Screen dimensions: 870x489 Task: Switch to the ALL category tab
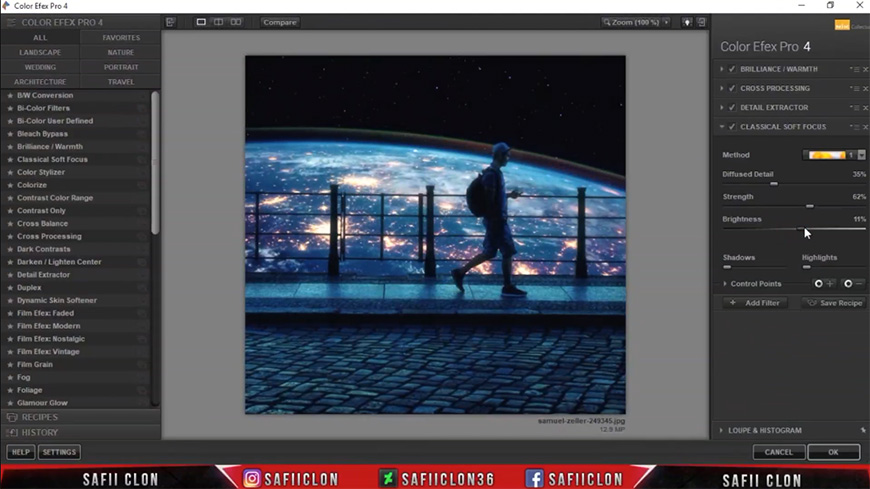[x=40, y=38]
